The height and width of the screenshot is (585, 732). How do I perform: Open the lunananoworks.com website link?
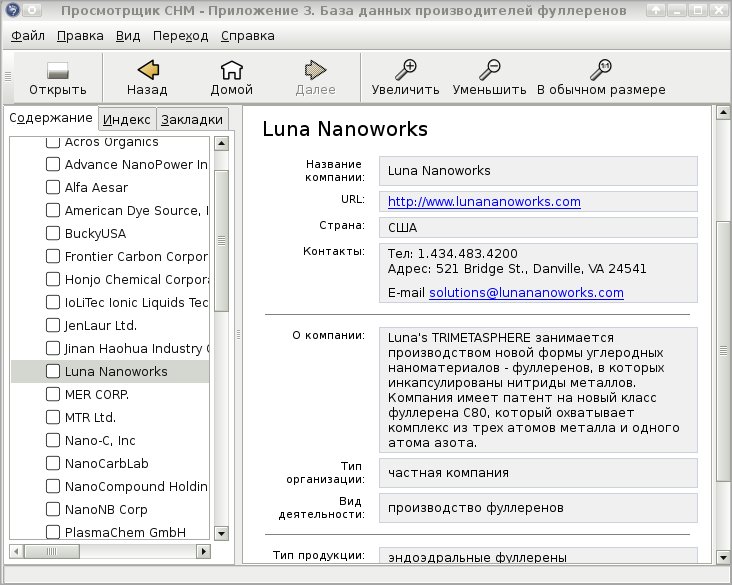pyautogui.click(x=484, y=202)
